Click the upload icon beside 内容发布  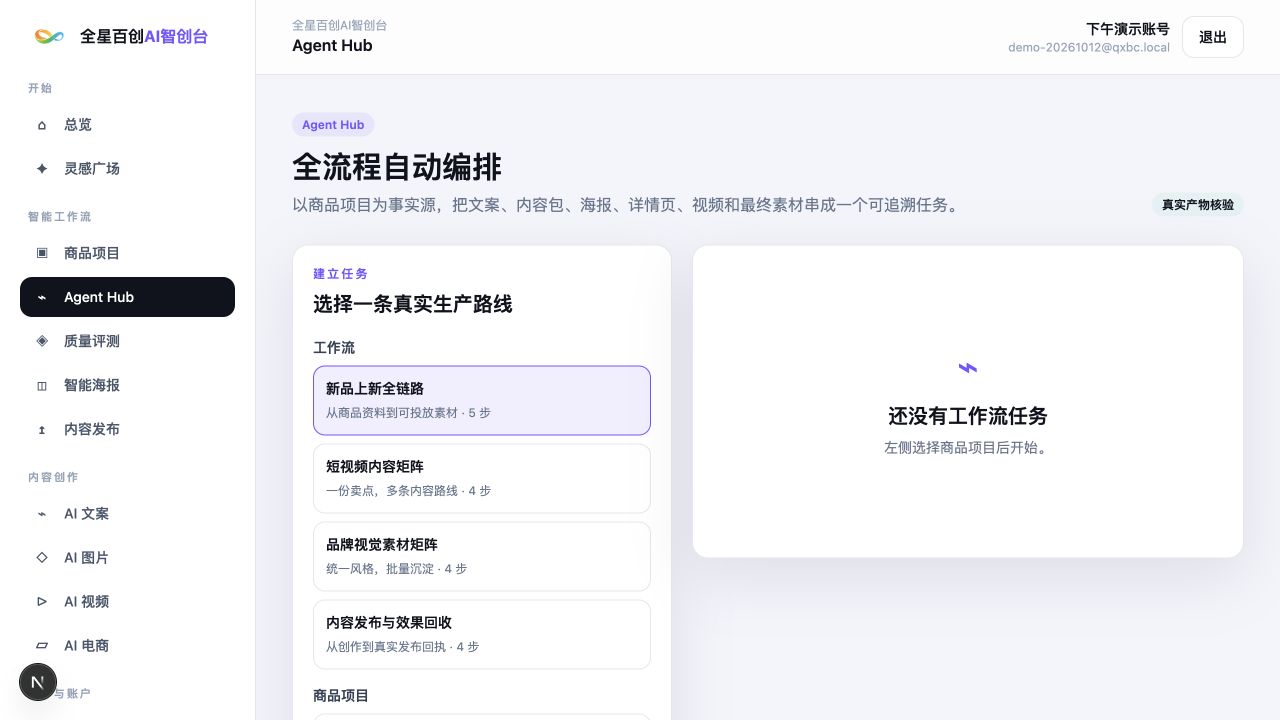pyautogui.click(x=42, y=429)
